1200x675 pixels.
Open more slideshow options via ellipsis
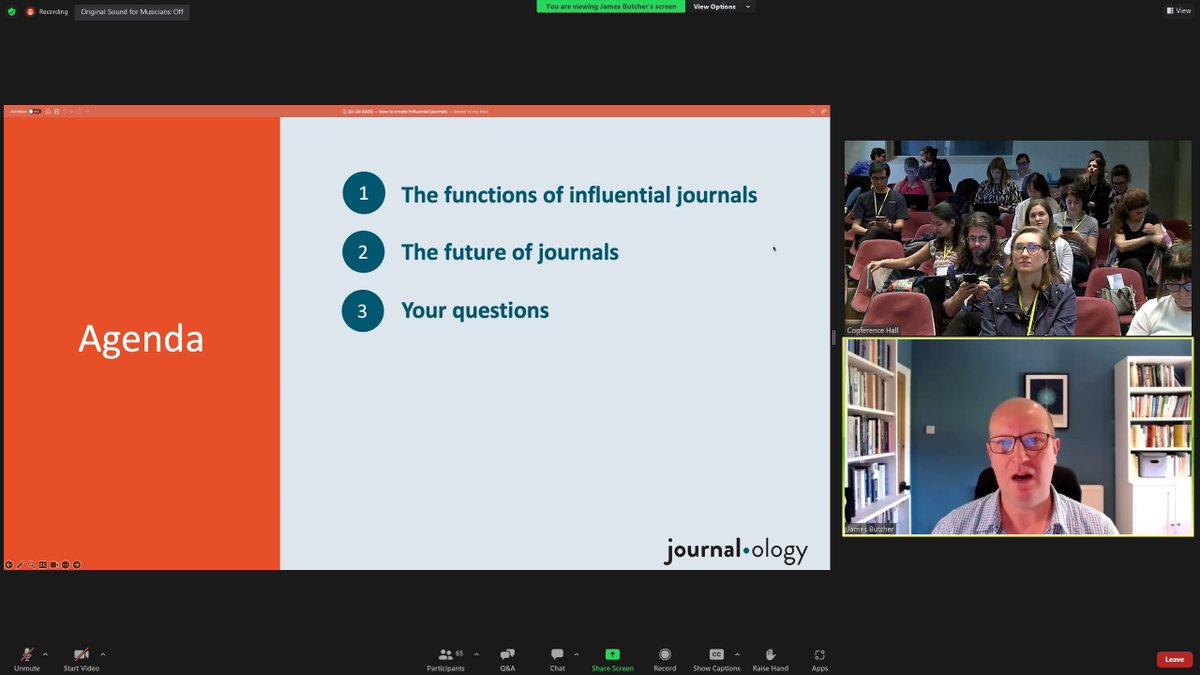click(65, 565)
